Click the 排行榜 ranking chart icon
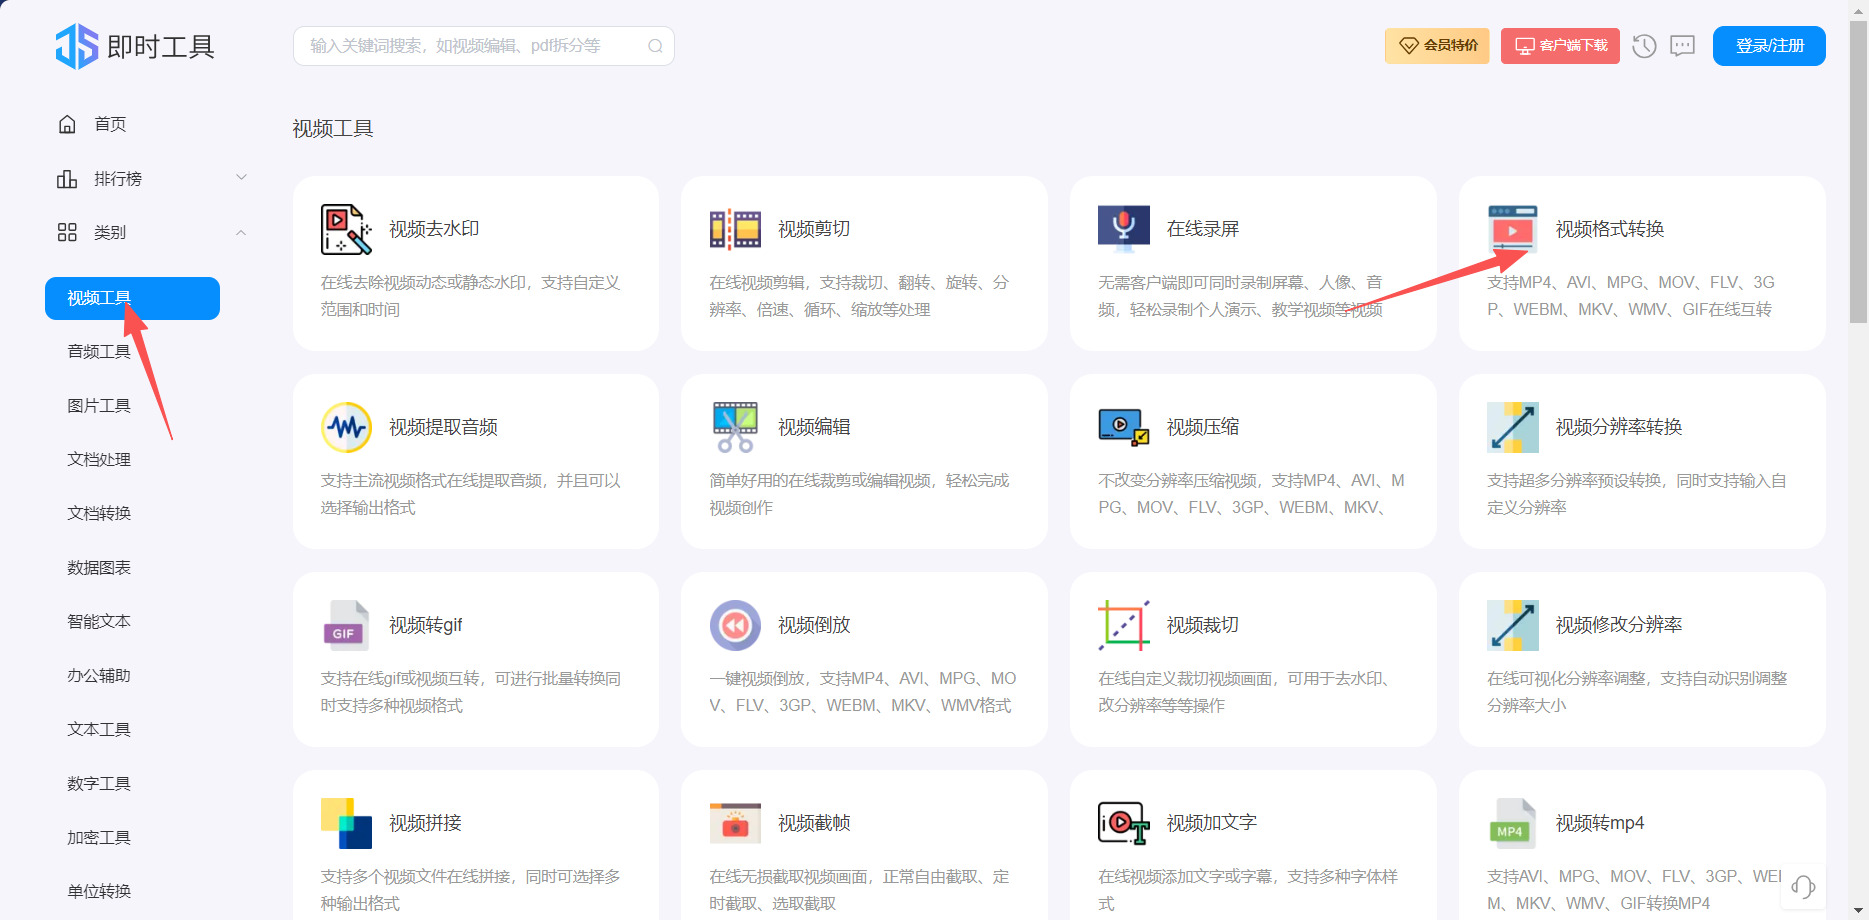The image size is (1869, 920). [x=67, y=178]
